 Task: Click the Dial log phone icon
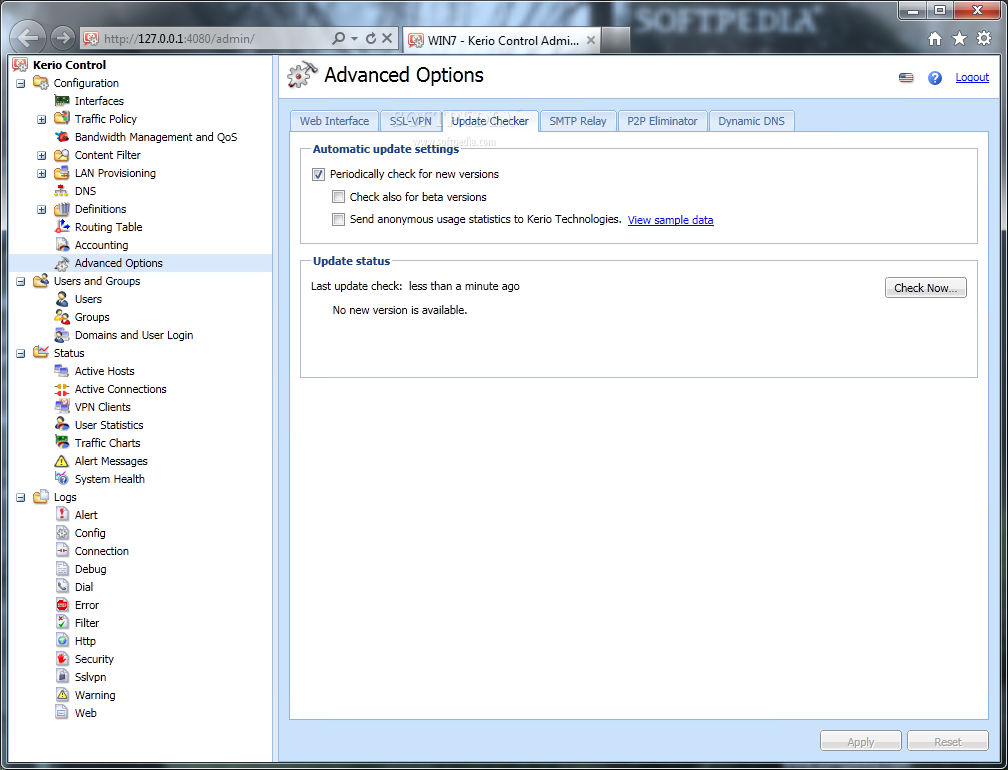62,587
